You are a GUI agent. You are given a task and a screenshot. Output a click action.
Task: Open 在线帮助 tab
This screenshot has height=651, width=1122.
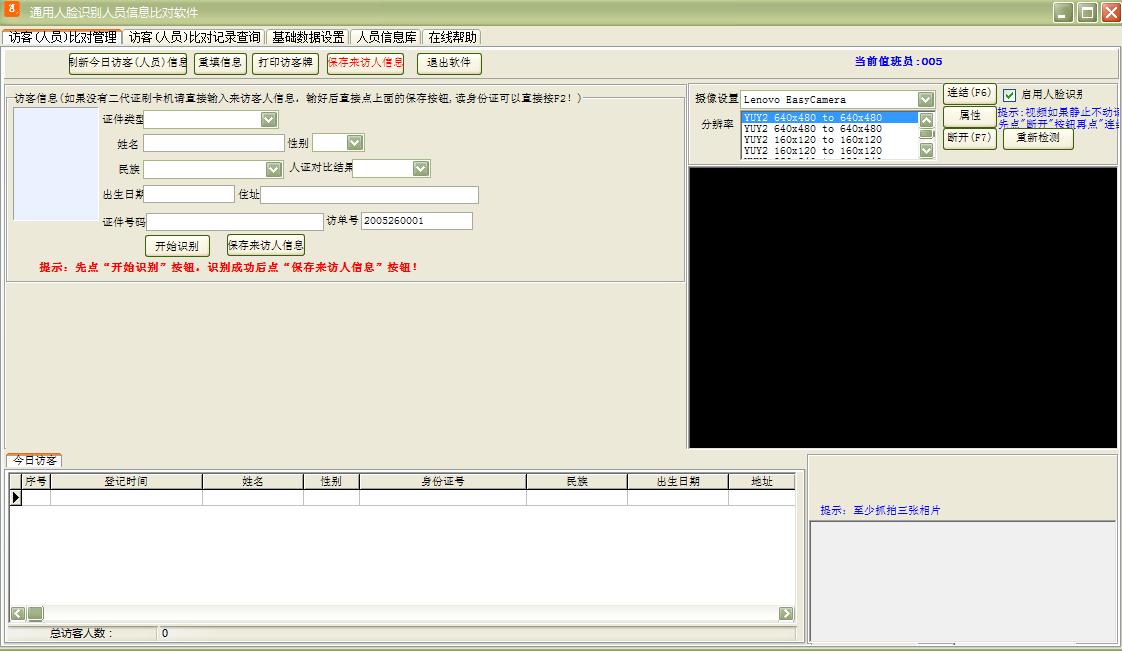coord(452,37)
